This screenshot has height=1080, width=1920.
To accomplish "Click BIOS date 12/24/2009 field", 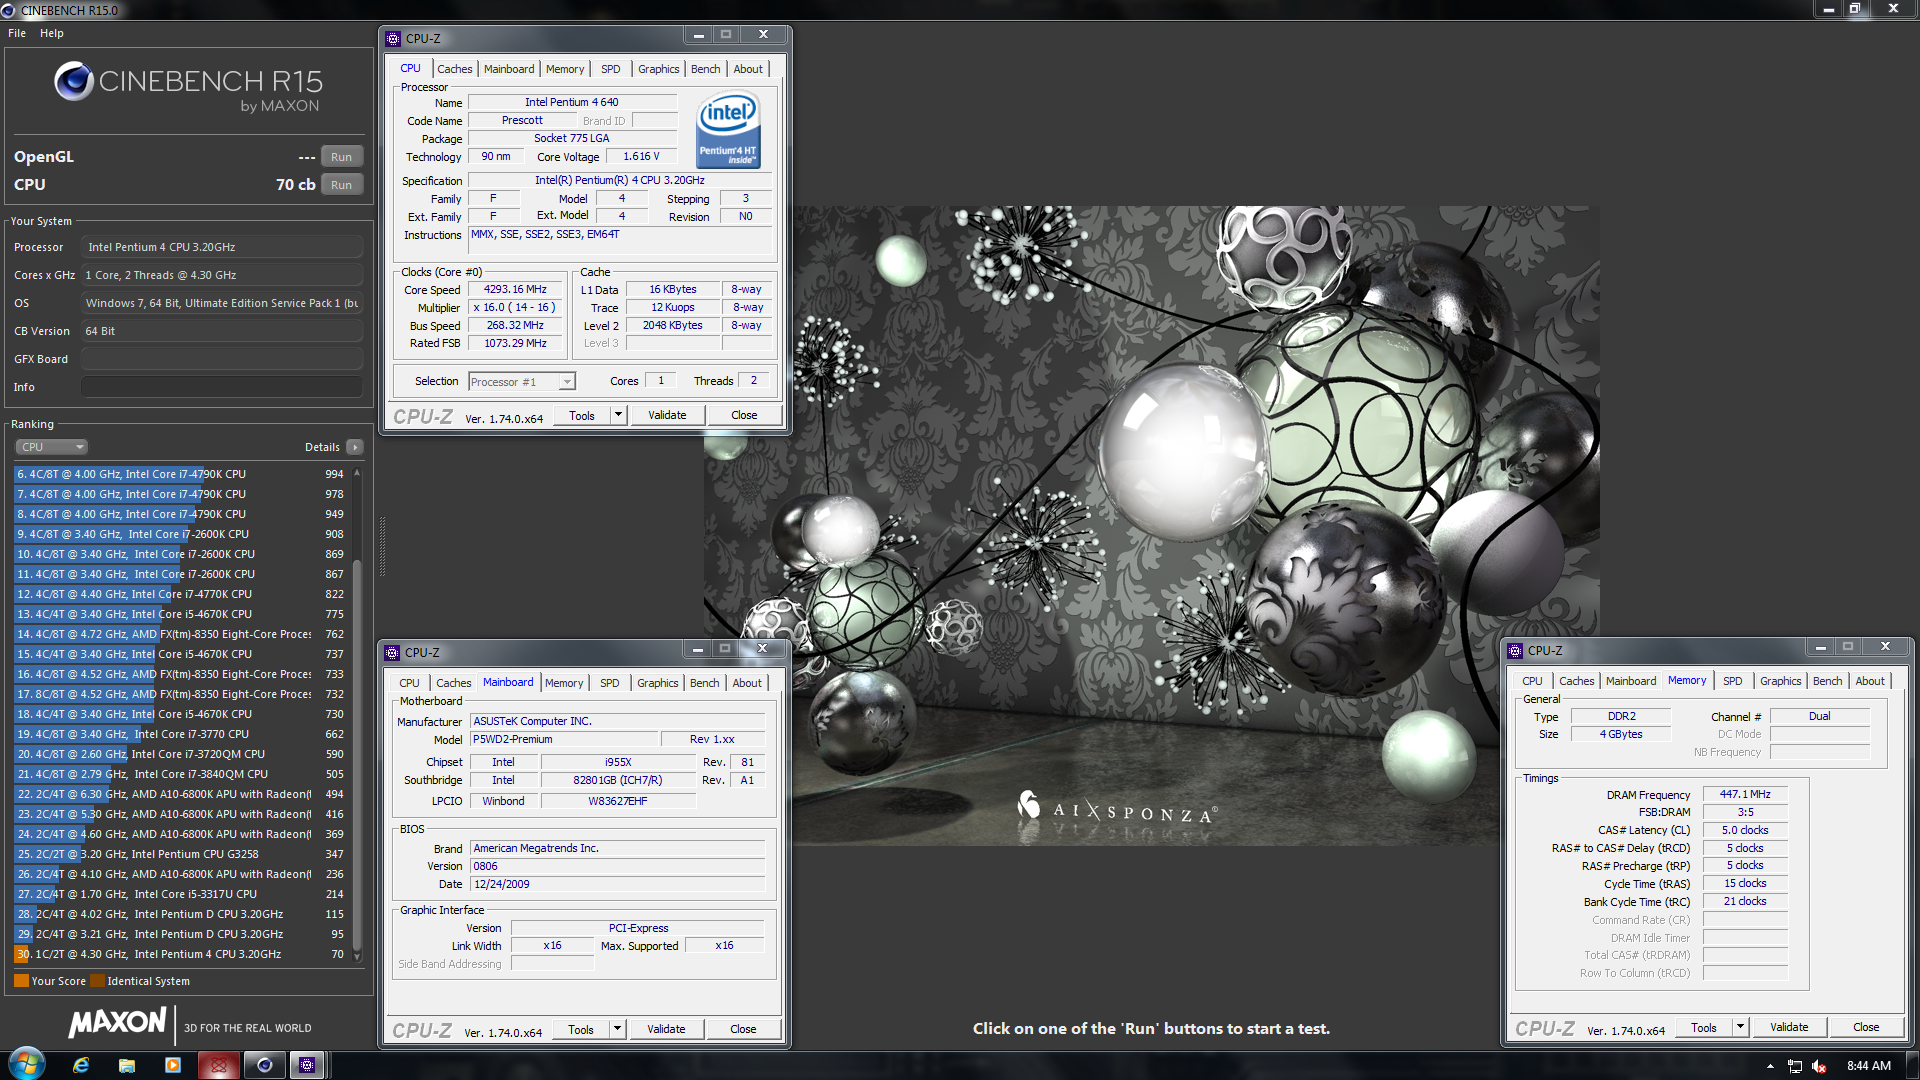I will 618,884.
